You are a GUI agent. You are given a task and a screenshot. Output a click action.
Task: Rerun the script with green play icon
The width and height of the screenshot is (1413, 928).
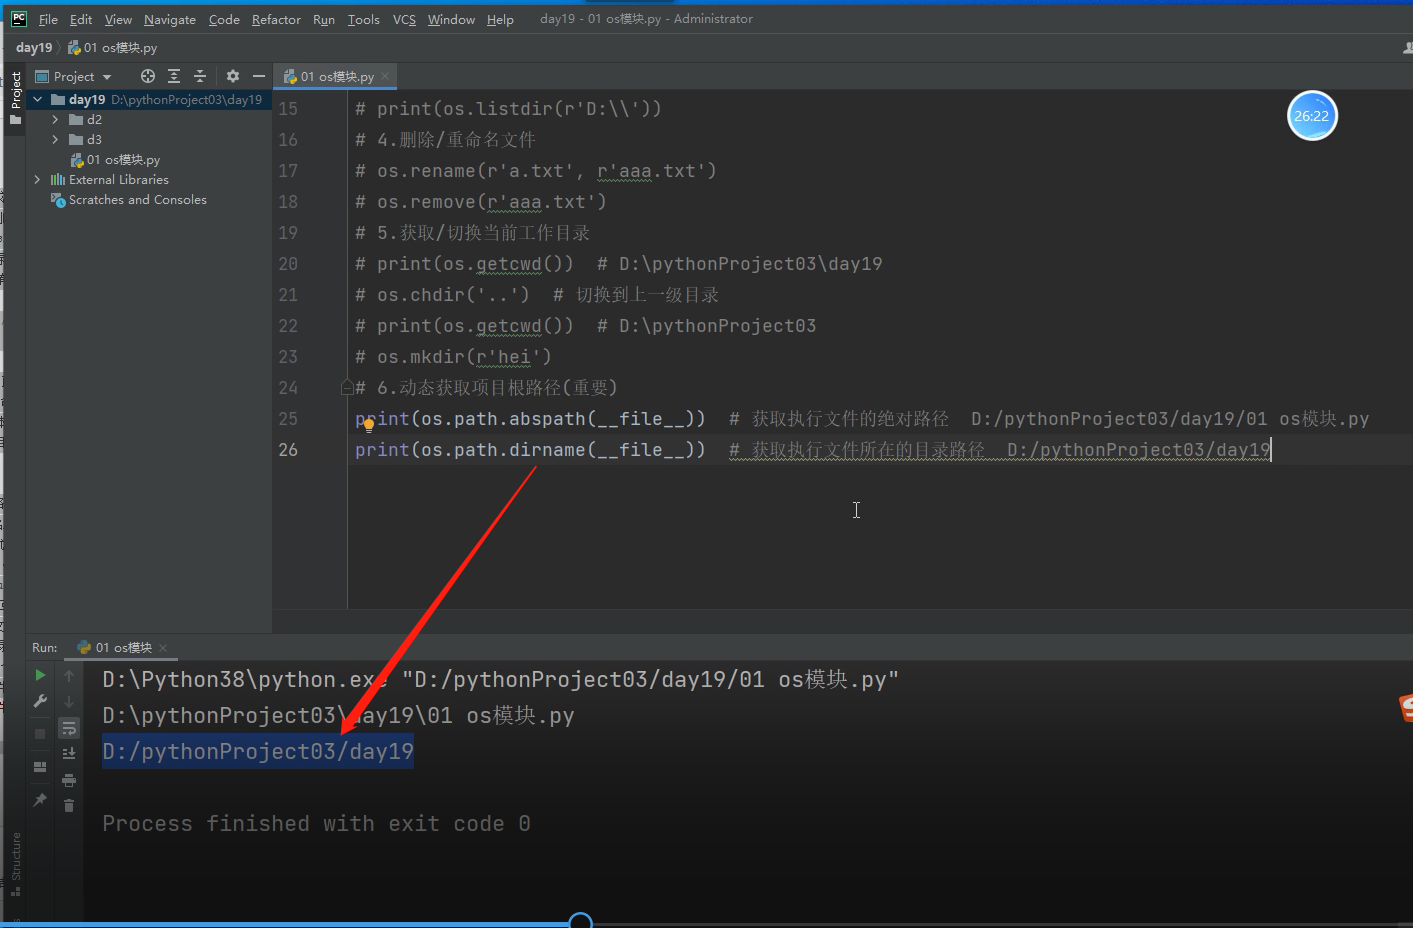point(40,676)
